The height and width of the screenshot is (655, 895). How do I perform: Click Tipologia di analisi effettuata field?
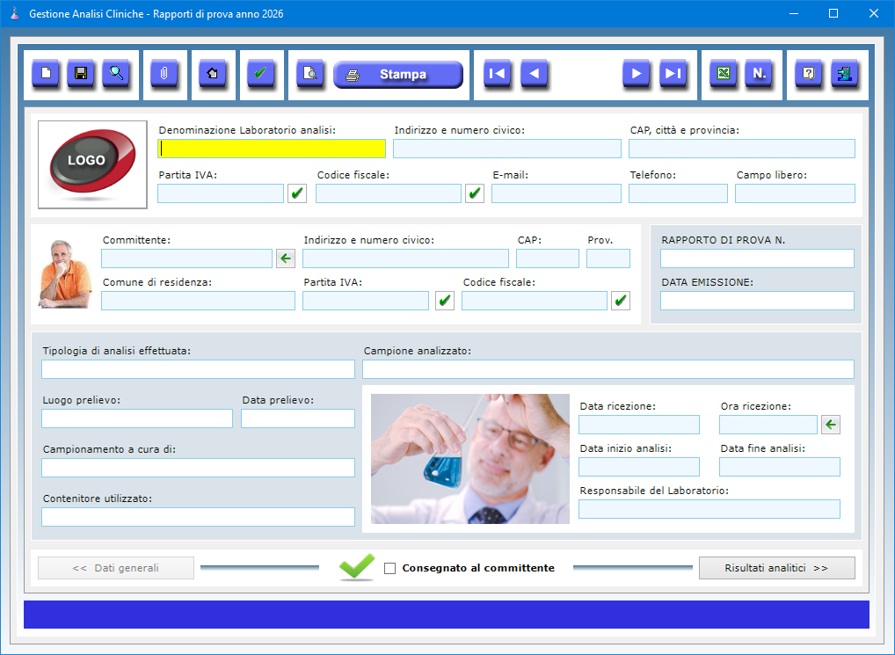point(198,369)
